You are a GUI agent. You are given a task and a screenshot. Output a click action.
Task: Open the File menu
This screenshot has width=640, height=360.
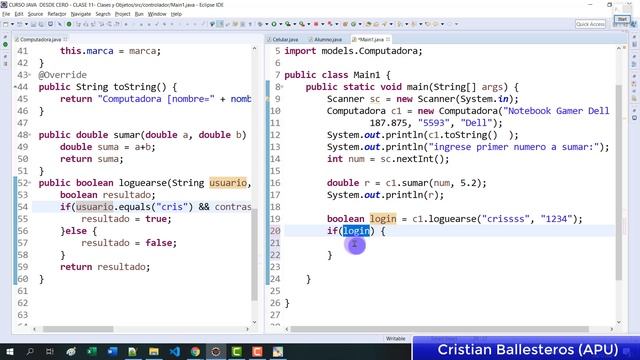6,14
